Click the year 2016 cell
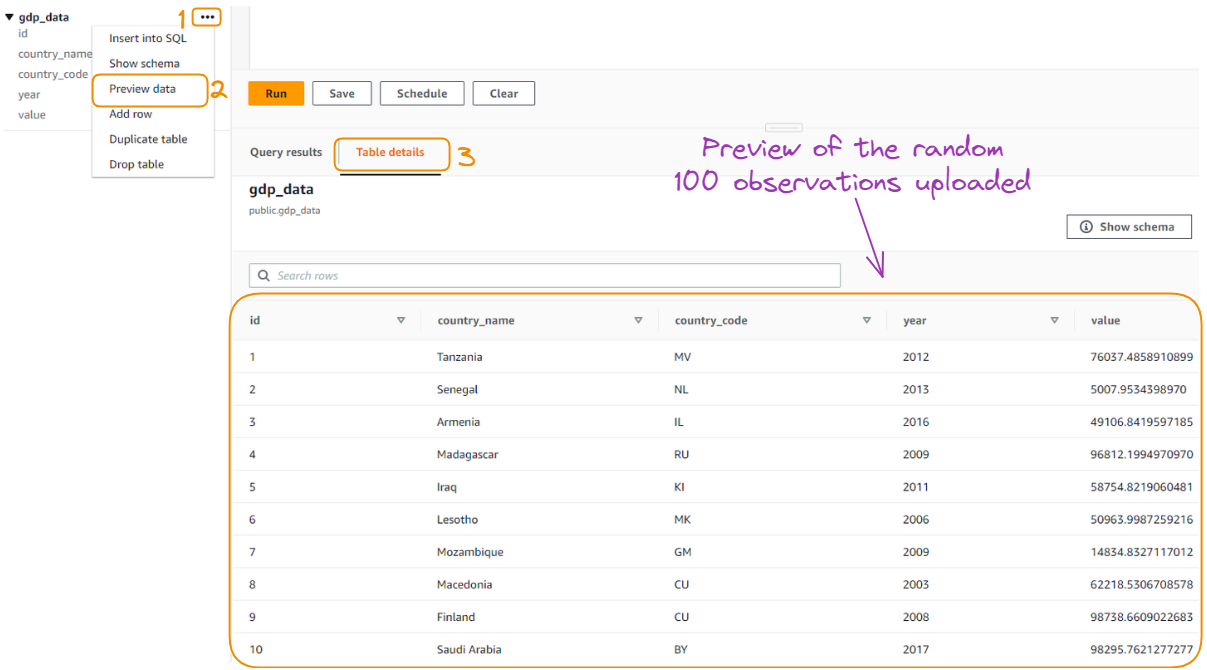The image size is (1207, 670). [x=916, y=422]
